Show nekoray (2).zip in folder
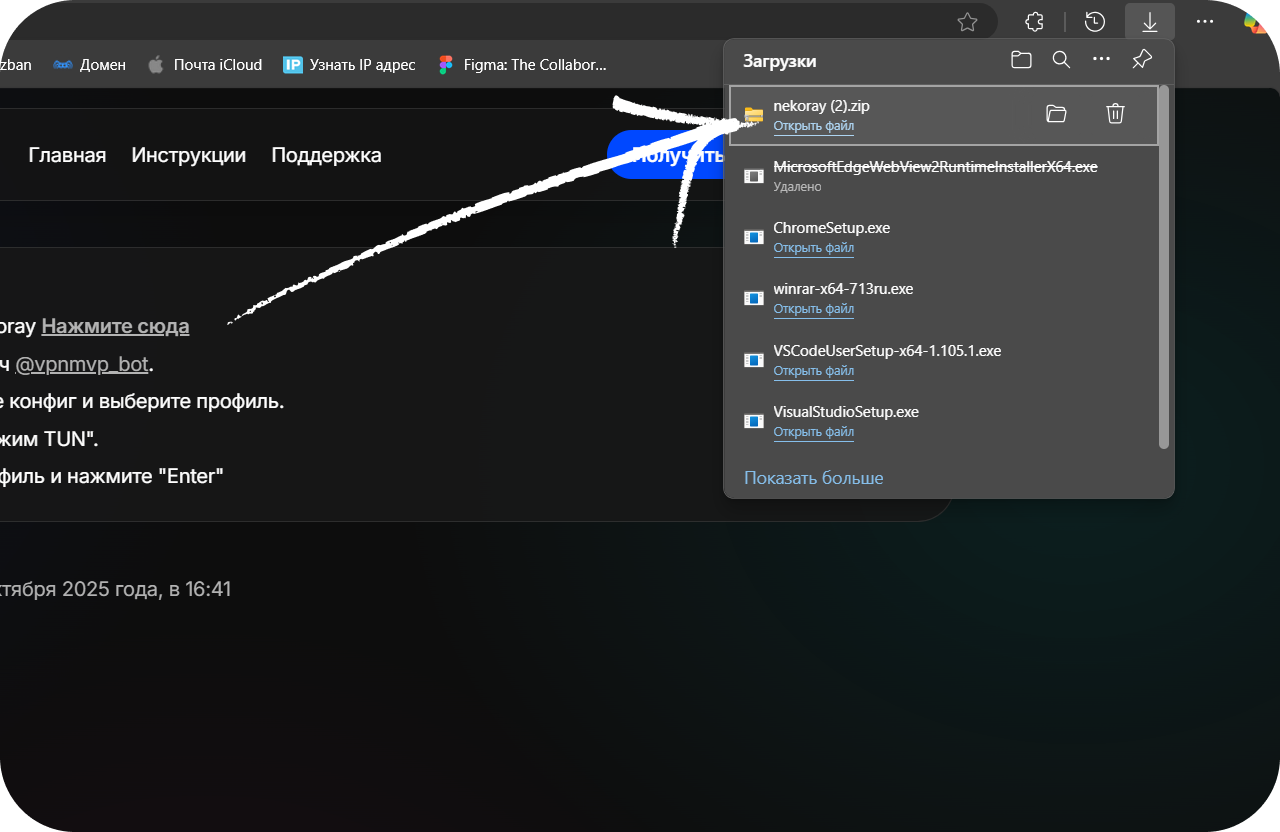Viewport: 1280px width, 832px height. [1056, 114]
